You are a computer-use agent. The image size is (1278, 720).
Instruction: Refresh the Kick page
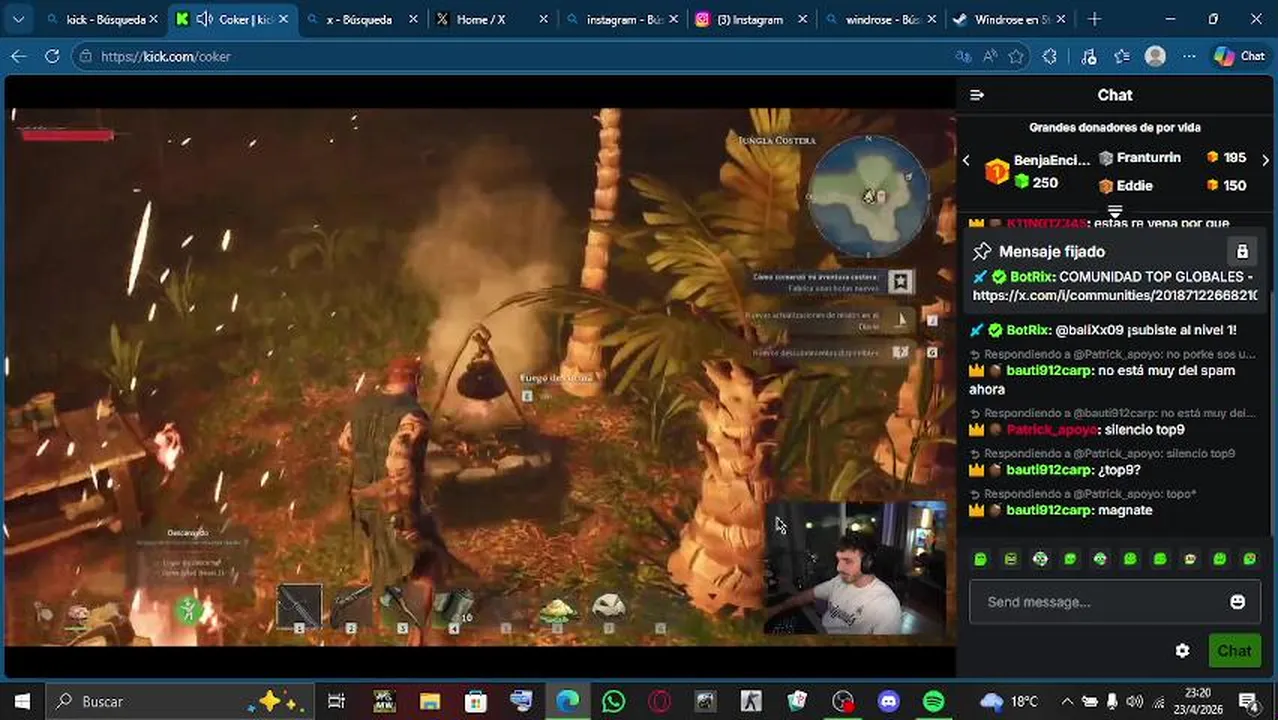[x=52, y=57]
